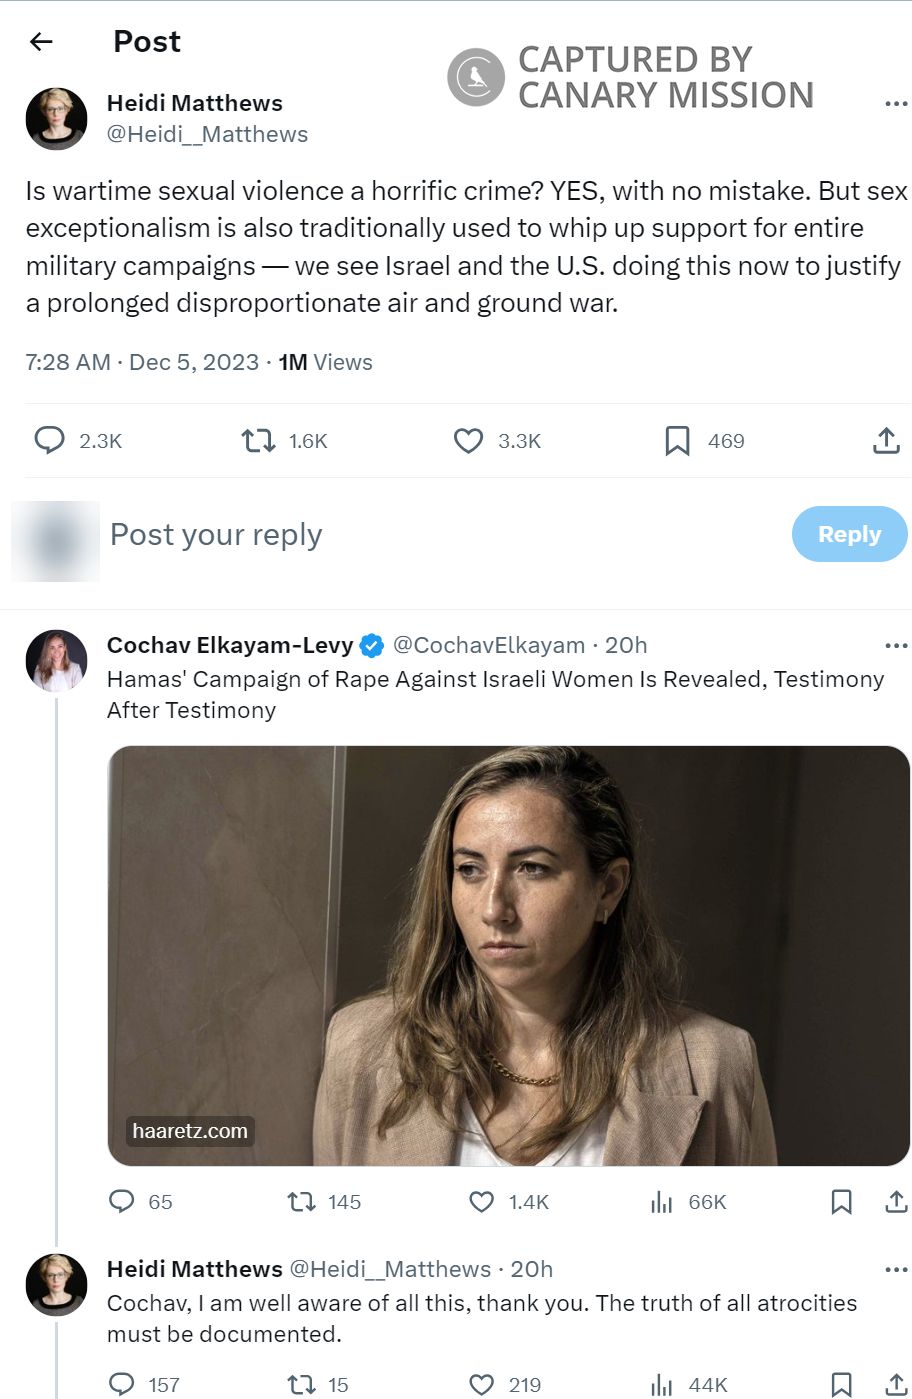Reply to Cochav's post with 65 replies
912x1399 pixels.
tap(122, 1201)
